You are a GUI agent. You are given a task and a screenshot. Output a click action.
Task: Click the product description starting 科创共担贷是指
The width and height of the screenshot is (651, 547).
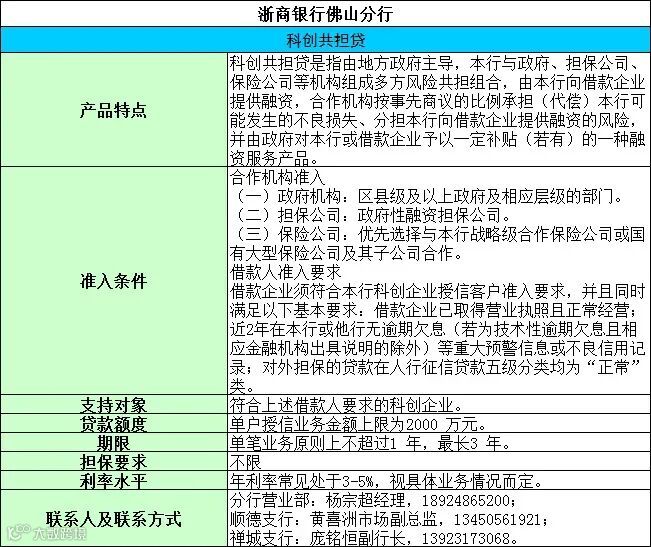click(x=438, y=110)
